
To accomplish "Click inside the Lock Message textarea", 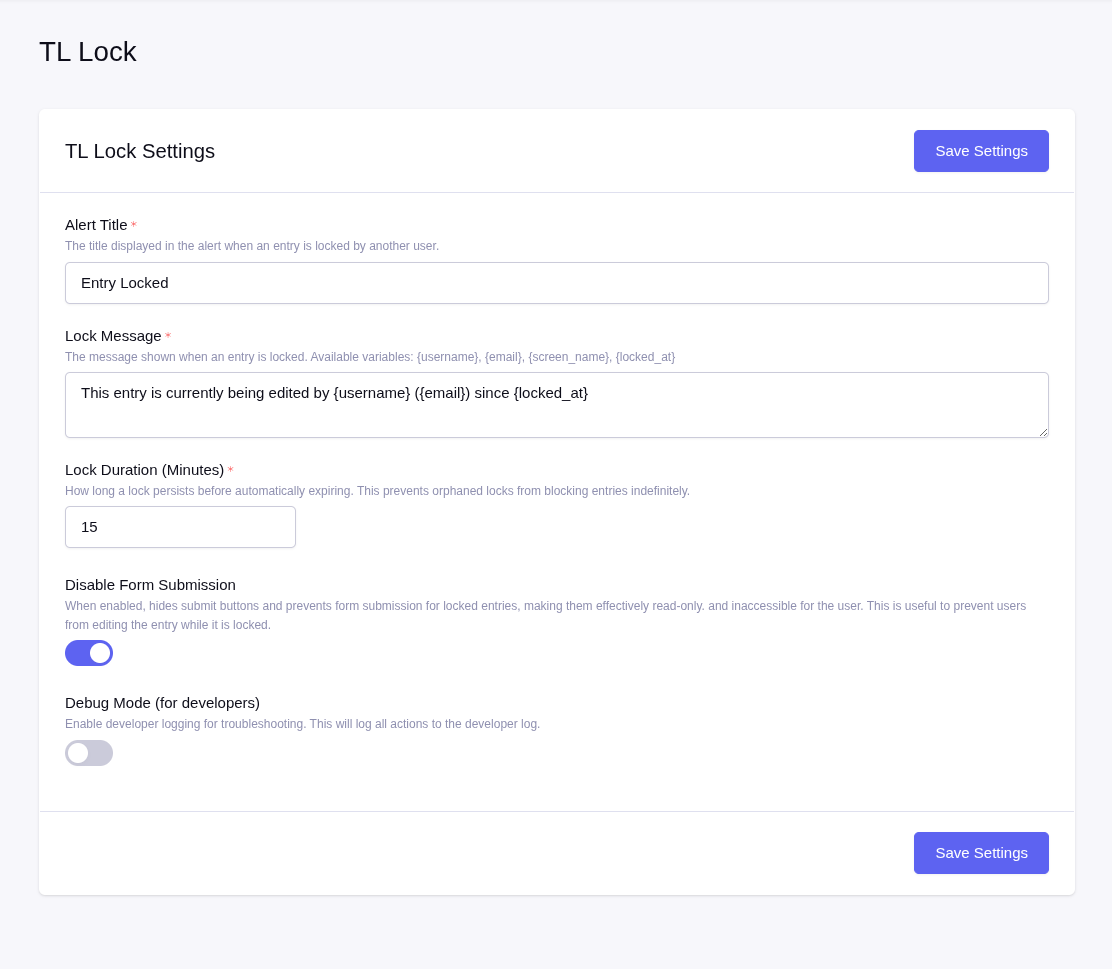I will pos(556,405).
